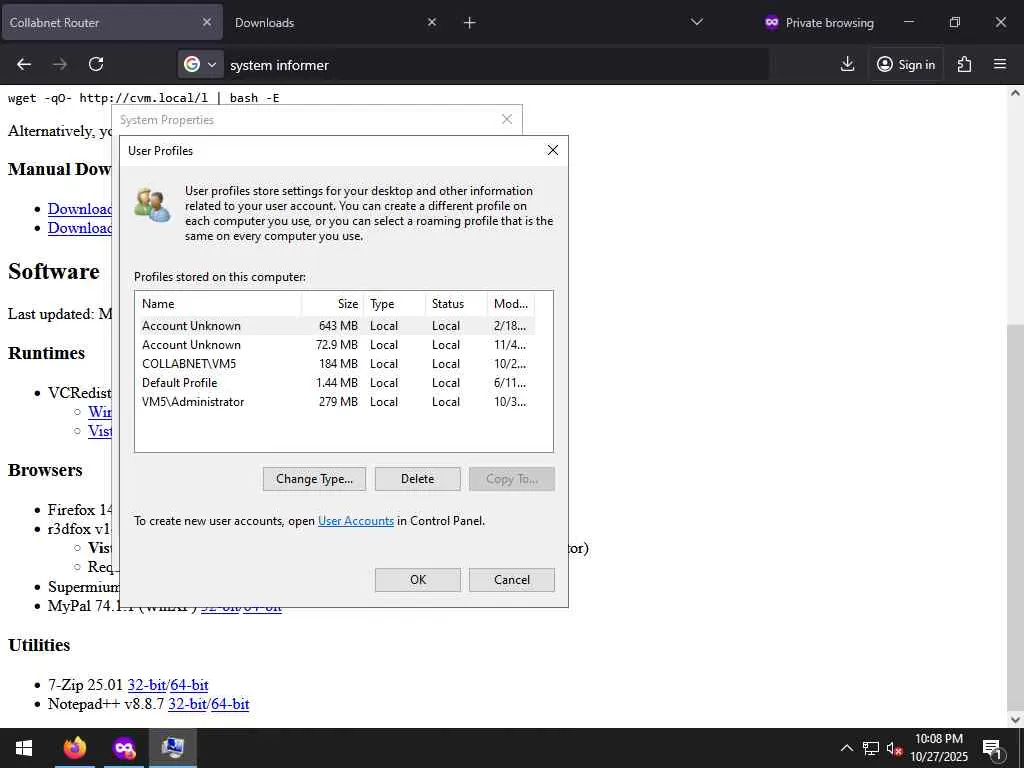The image size is (1024, 768).
Task: Open private browsing window taskbar icon
Action: [x=124, y=748]
